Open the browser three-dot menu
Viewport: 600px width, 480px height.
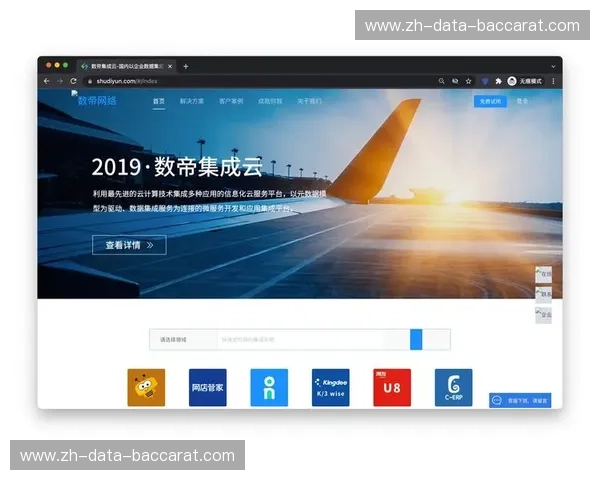pos(553,81)
